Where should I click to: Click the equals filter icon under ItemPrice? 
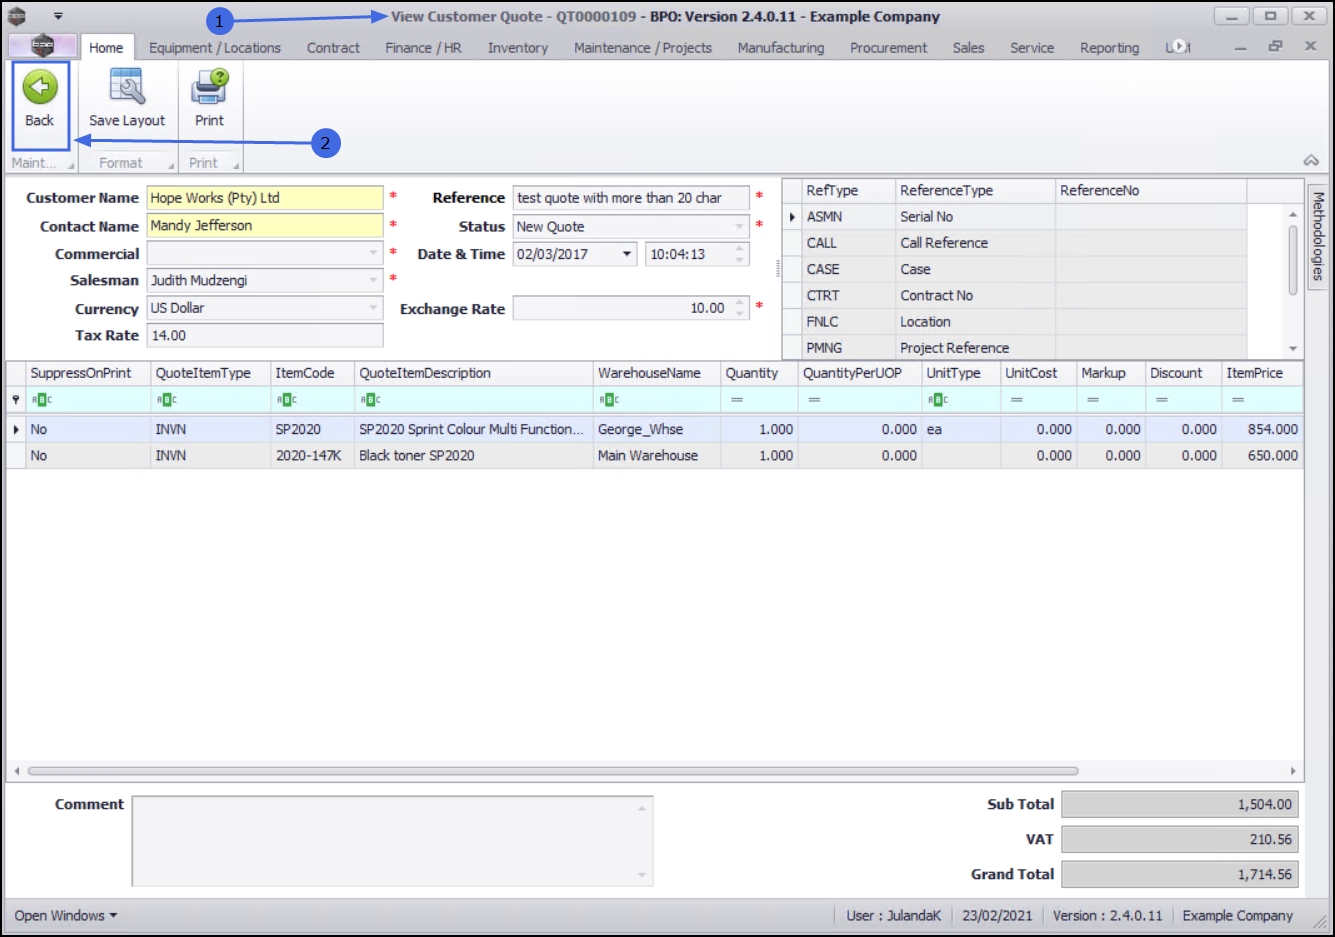(1238, 400)
